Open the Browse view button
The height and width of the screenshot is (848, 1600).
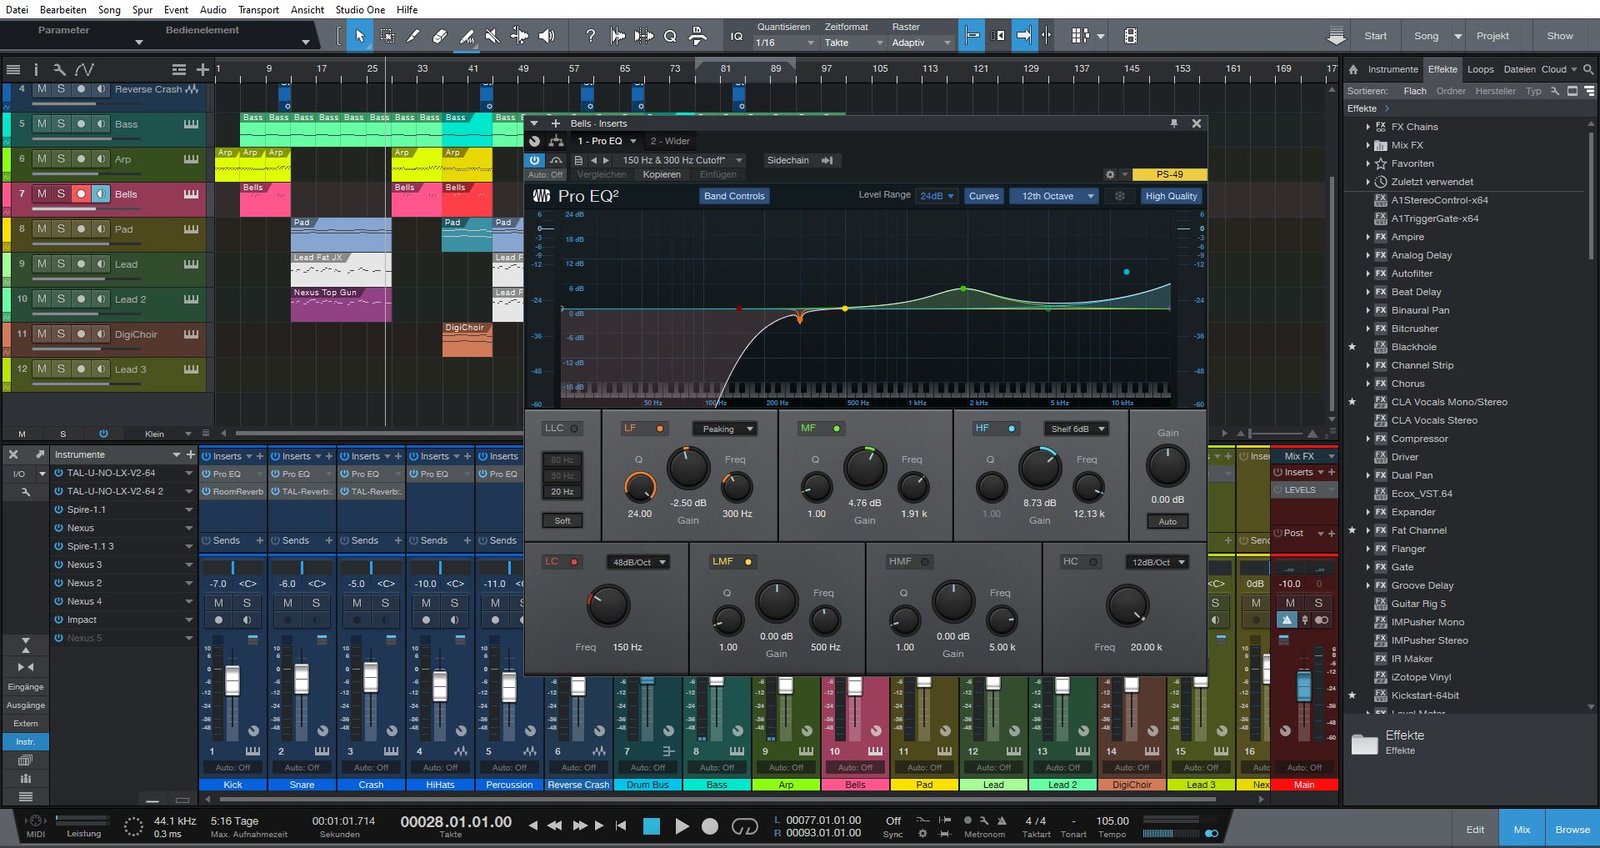pos(1572,829)
